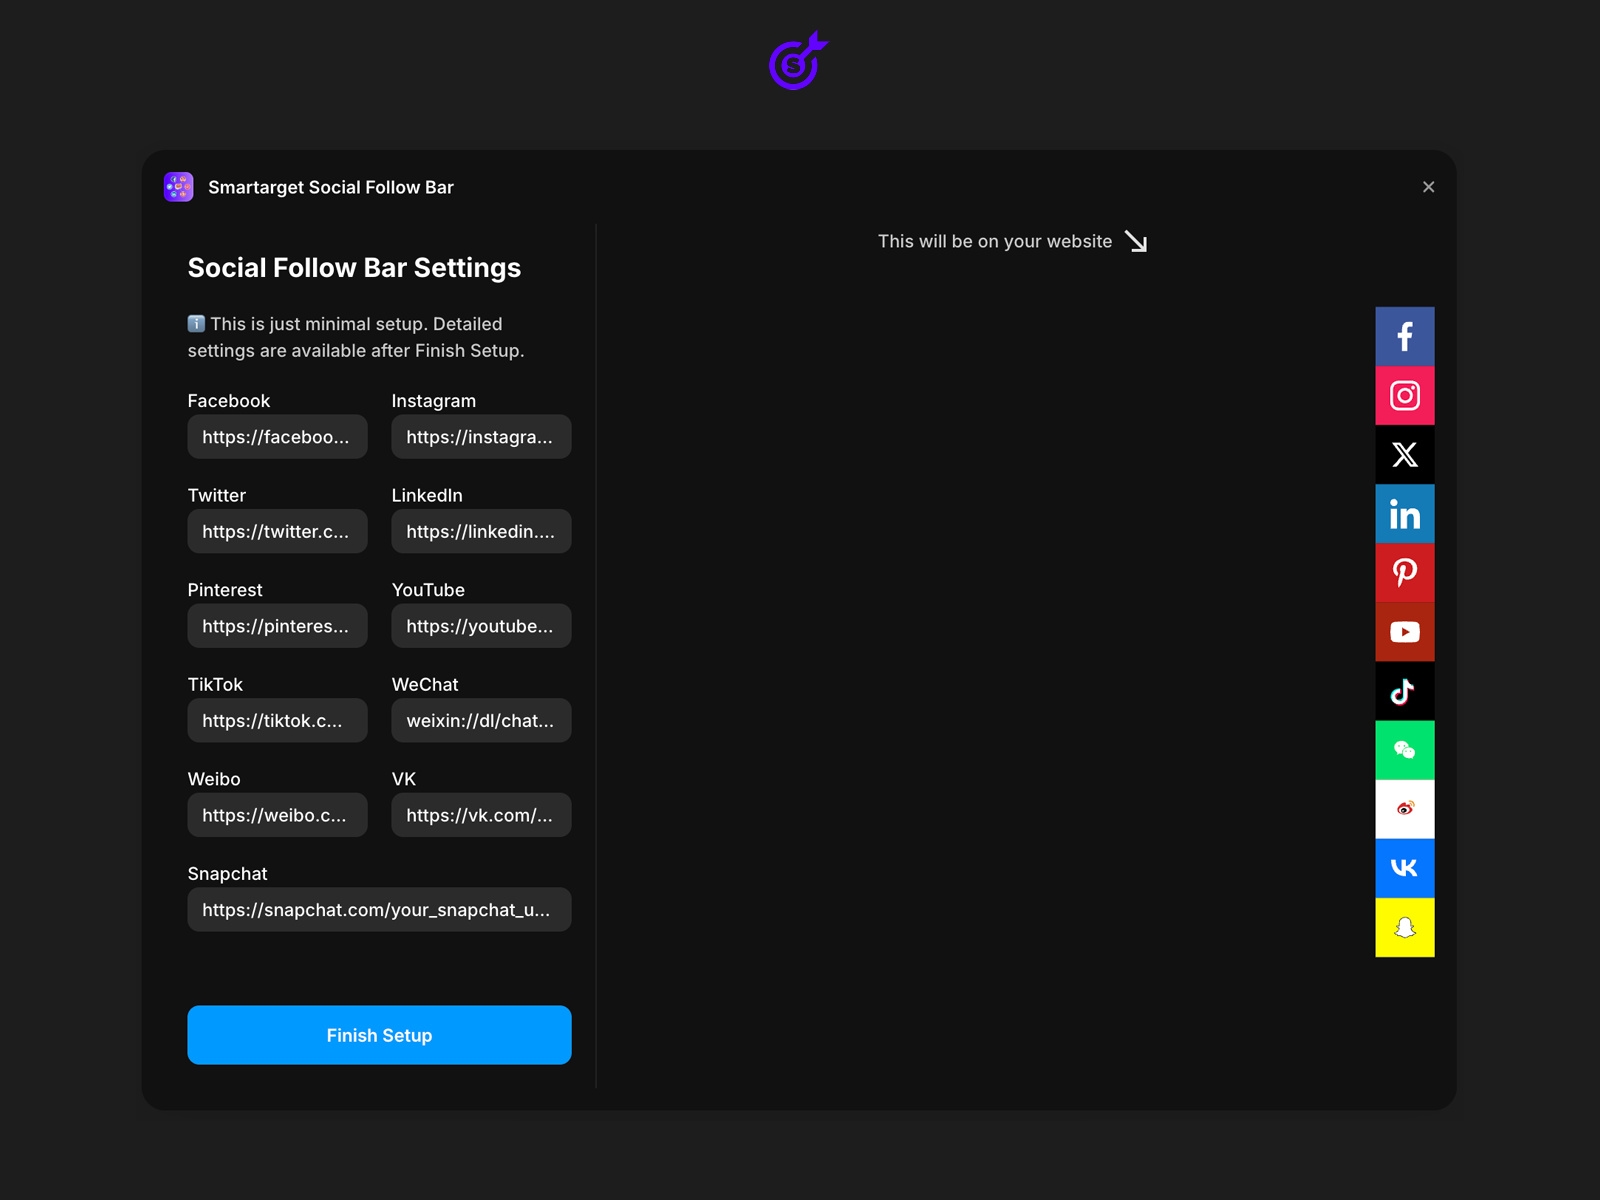Select the YouTube icon on the follow bar
The image size is (1600, 1200).
point(1404,631)
